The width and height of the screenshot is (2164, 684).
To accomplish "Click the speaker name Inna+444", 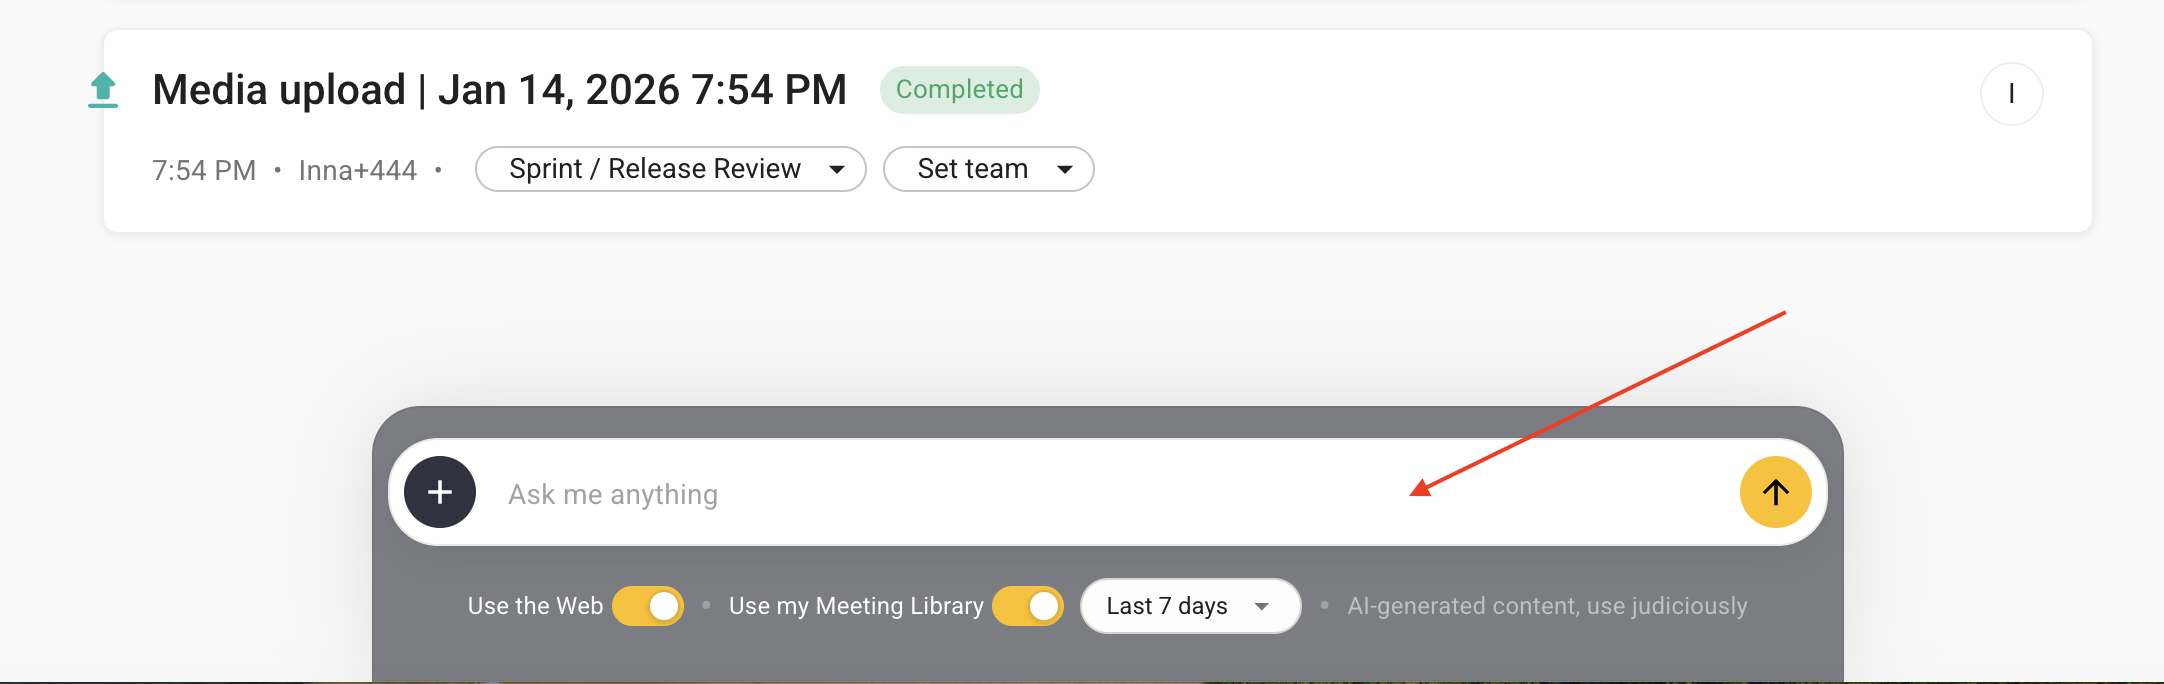I will pos(357,170).
